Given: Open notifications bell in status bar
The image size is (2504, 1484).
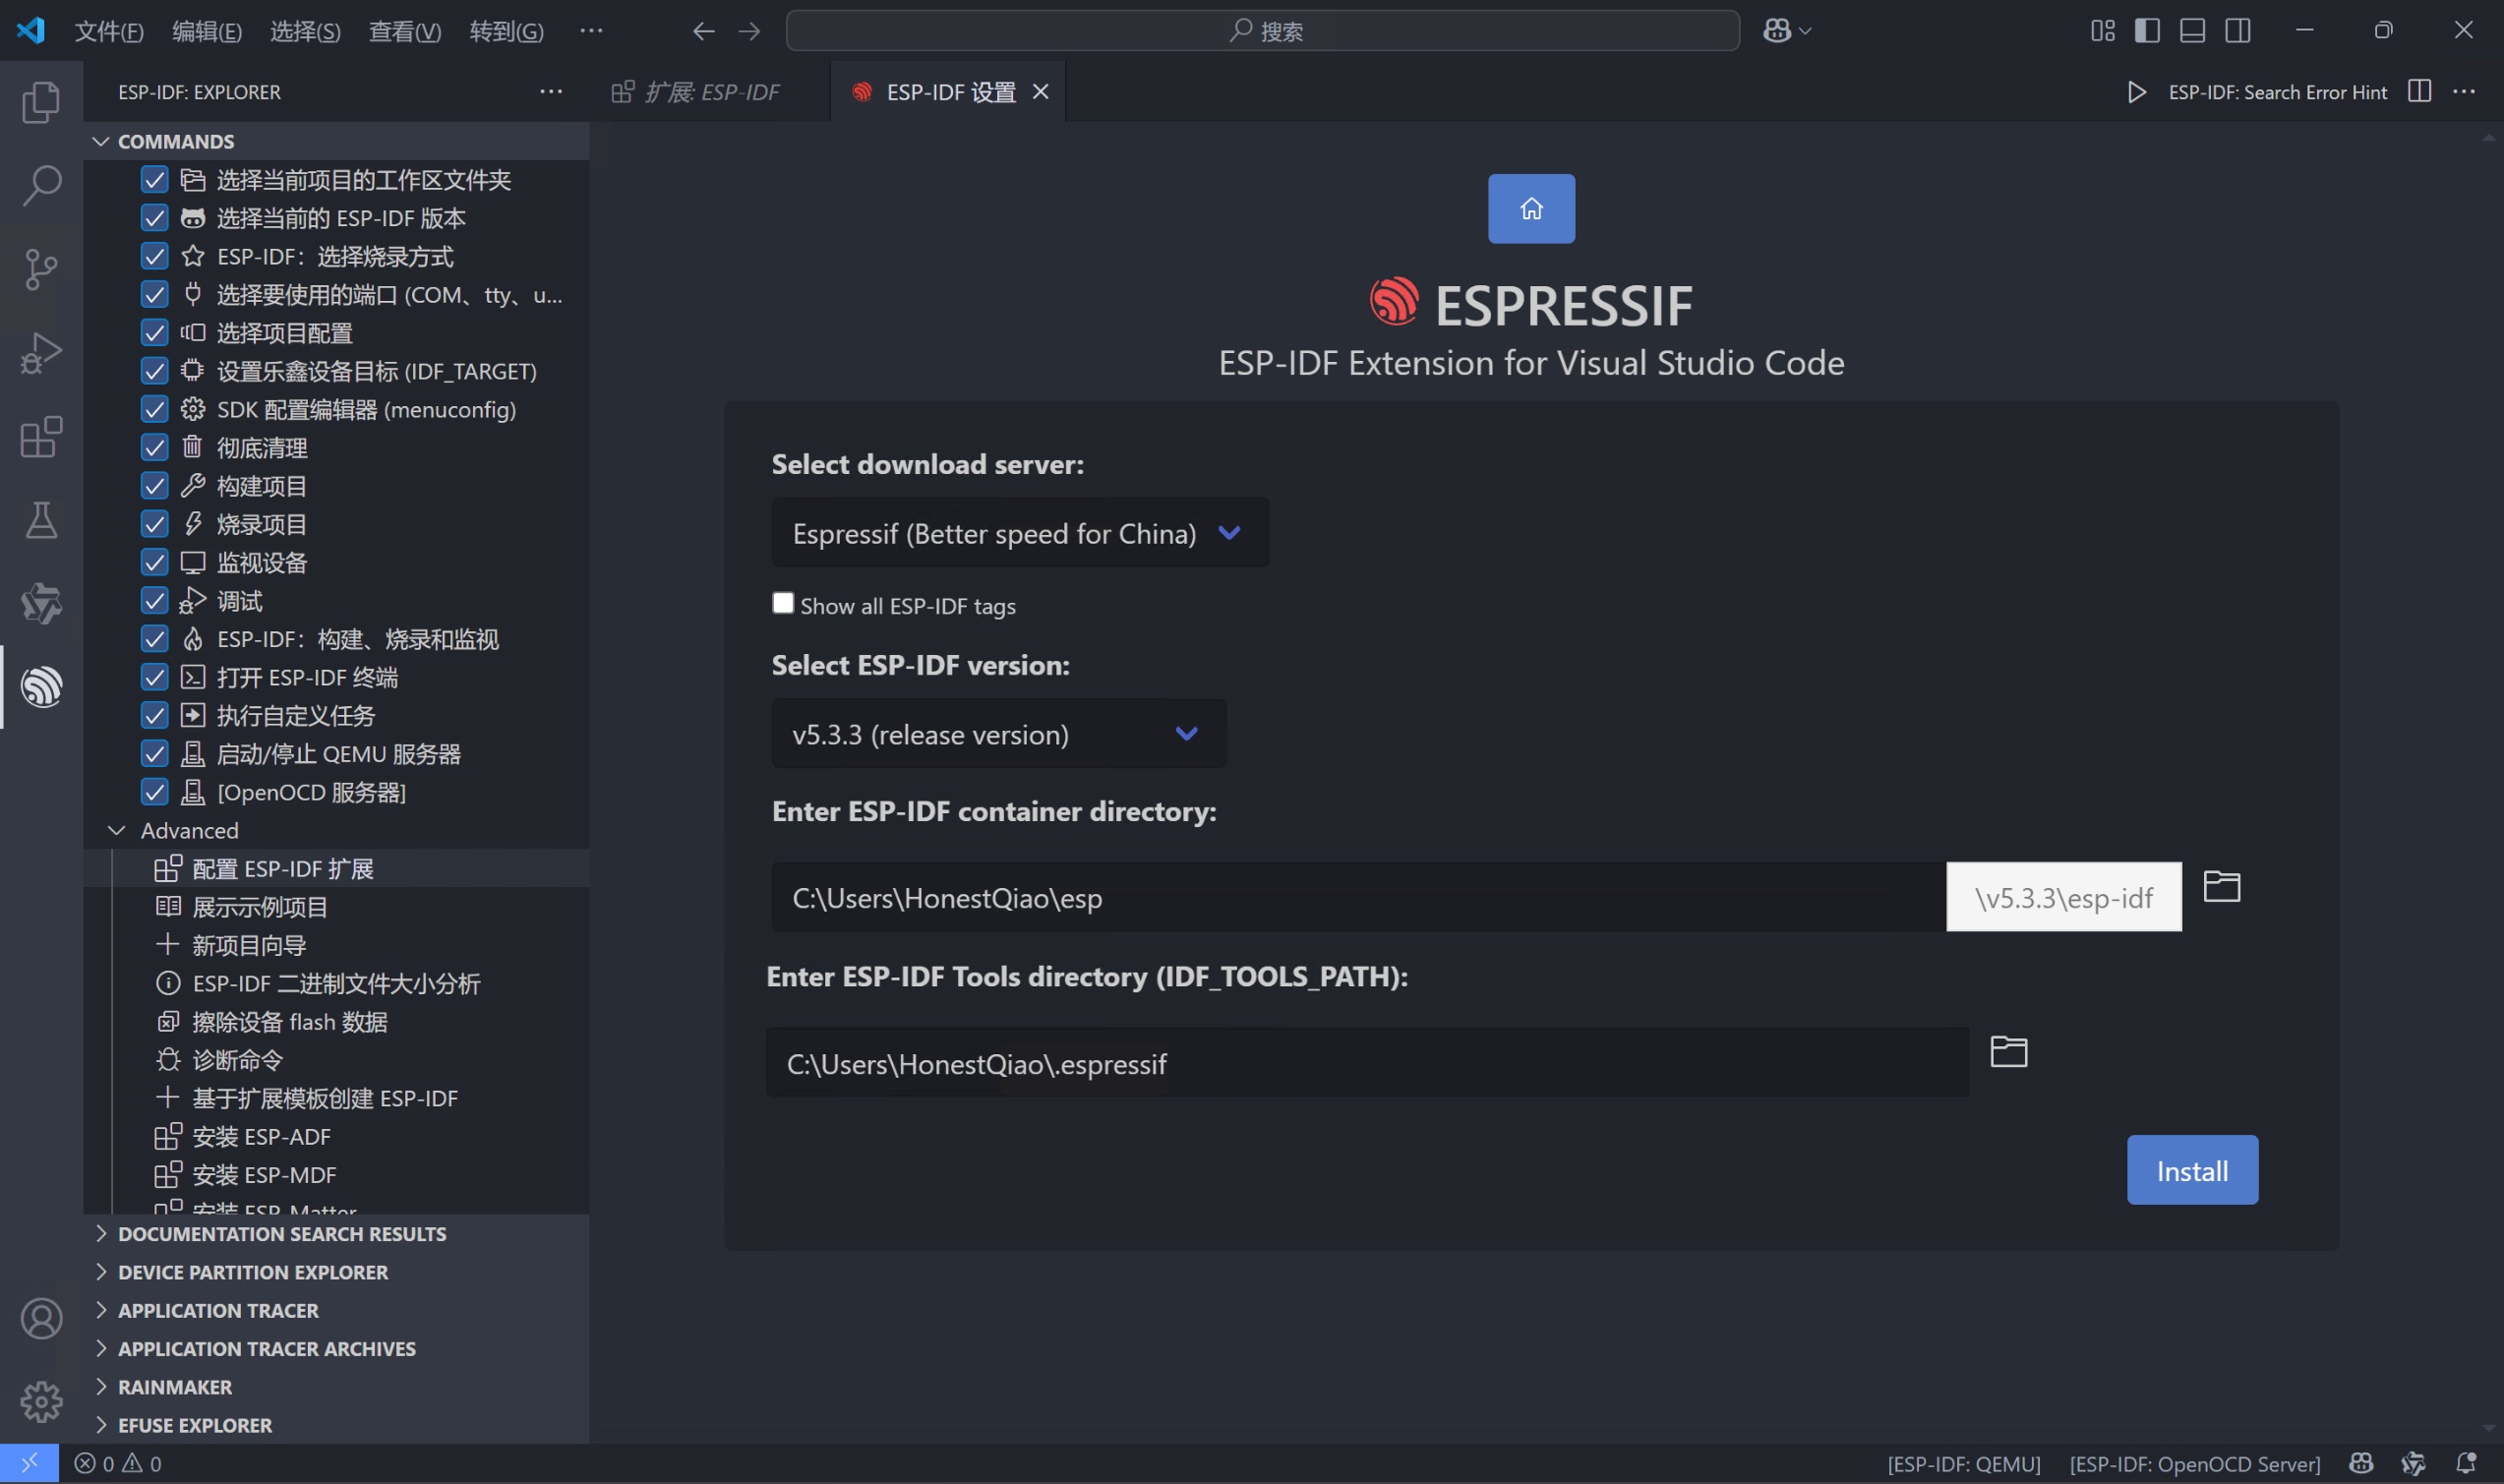Looking at the screenshot, I should [x=2466, y=1464].
